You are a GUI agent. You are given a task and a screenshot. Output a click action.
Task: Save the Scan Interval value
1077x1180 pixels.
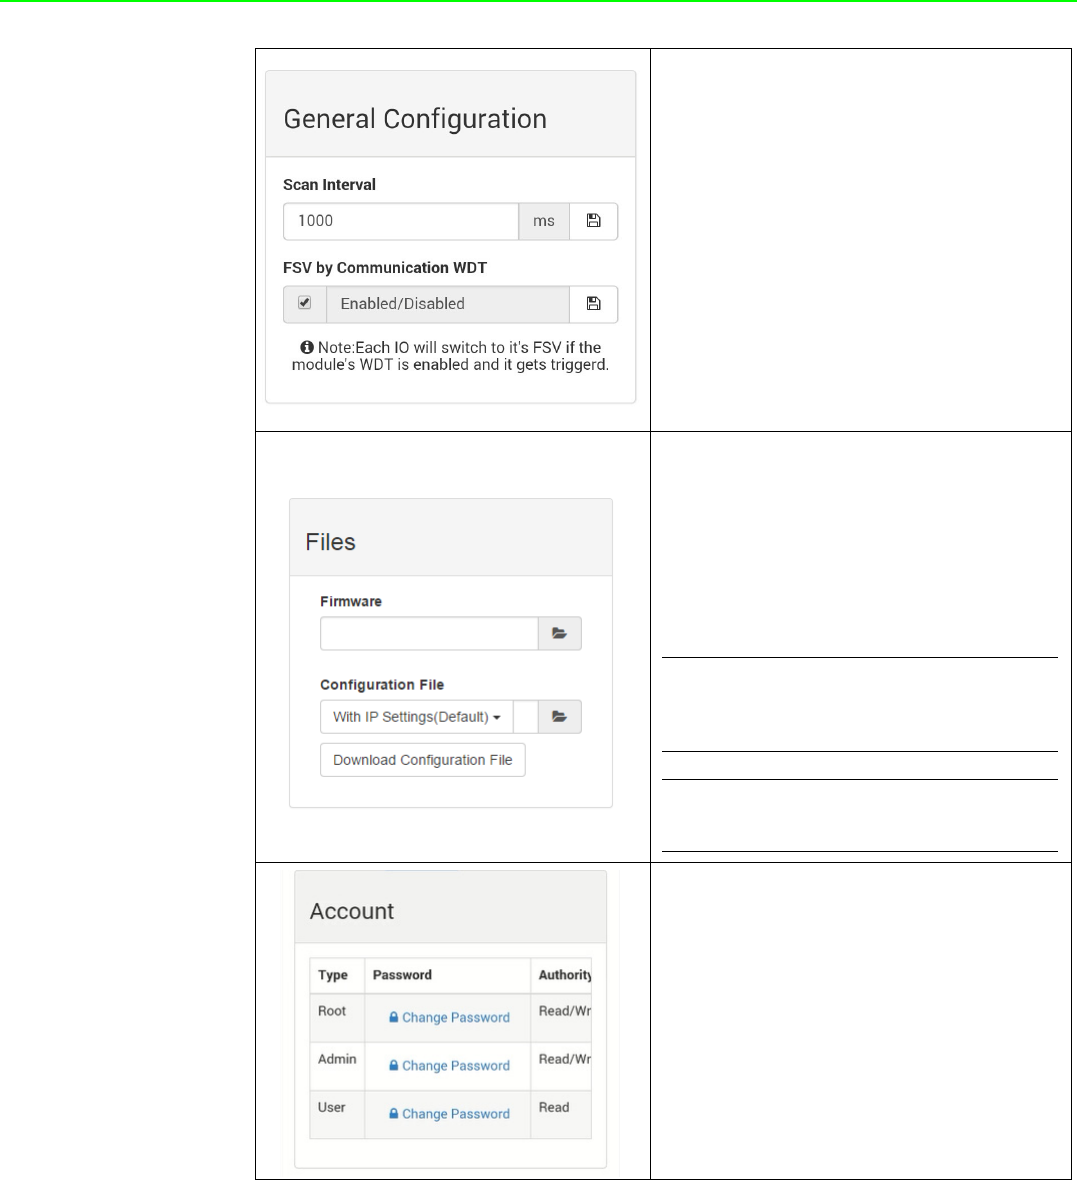click(593, 221)
